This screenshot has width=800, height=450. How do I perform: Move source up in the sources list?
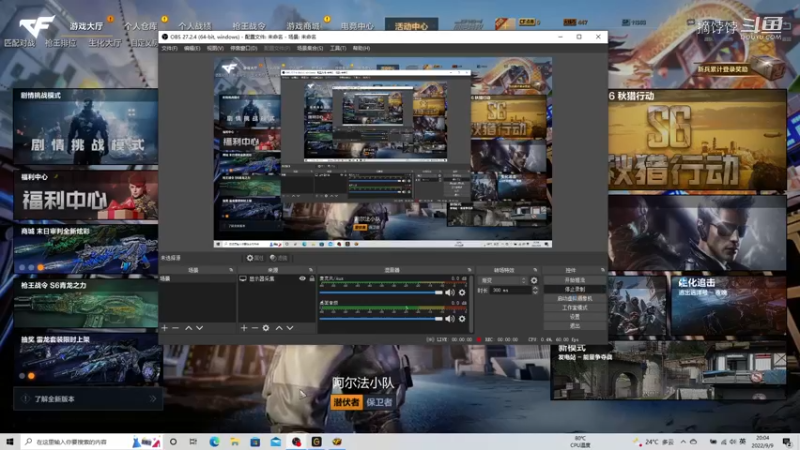click(279, 328)
